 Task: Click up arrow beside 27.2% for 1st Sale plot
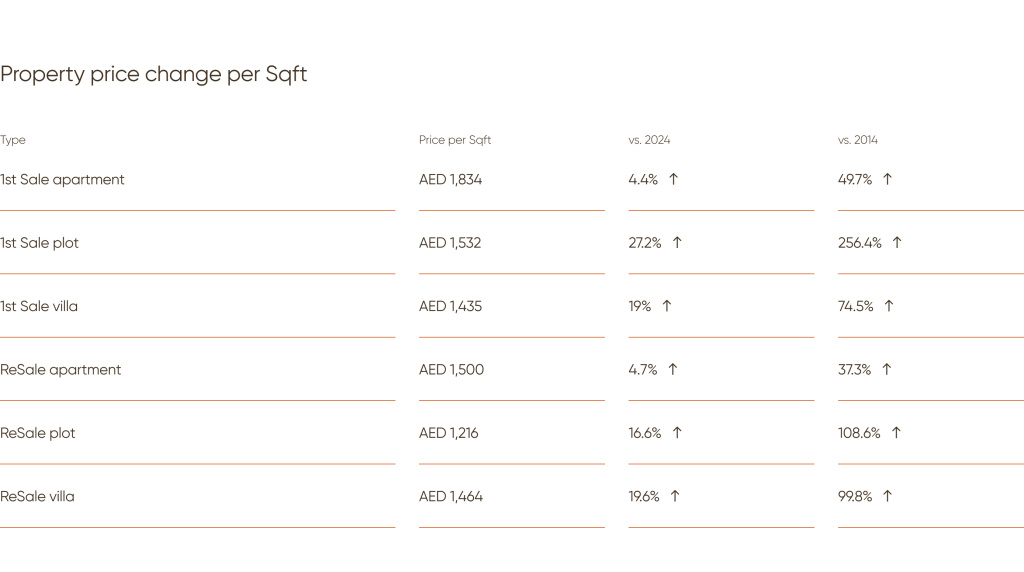677,242
